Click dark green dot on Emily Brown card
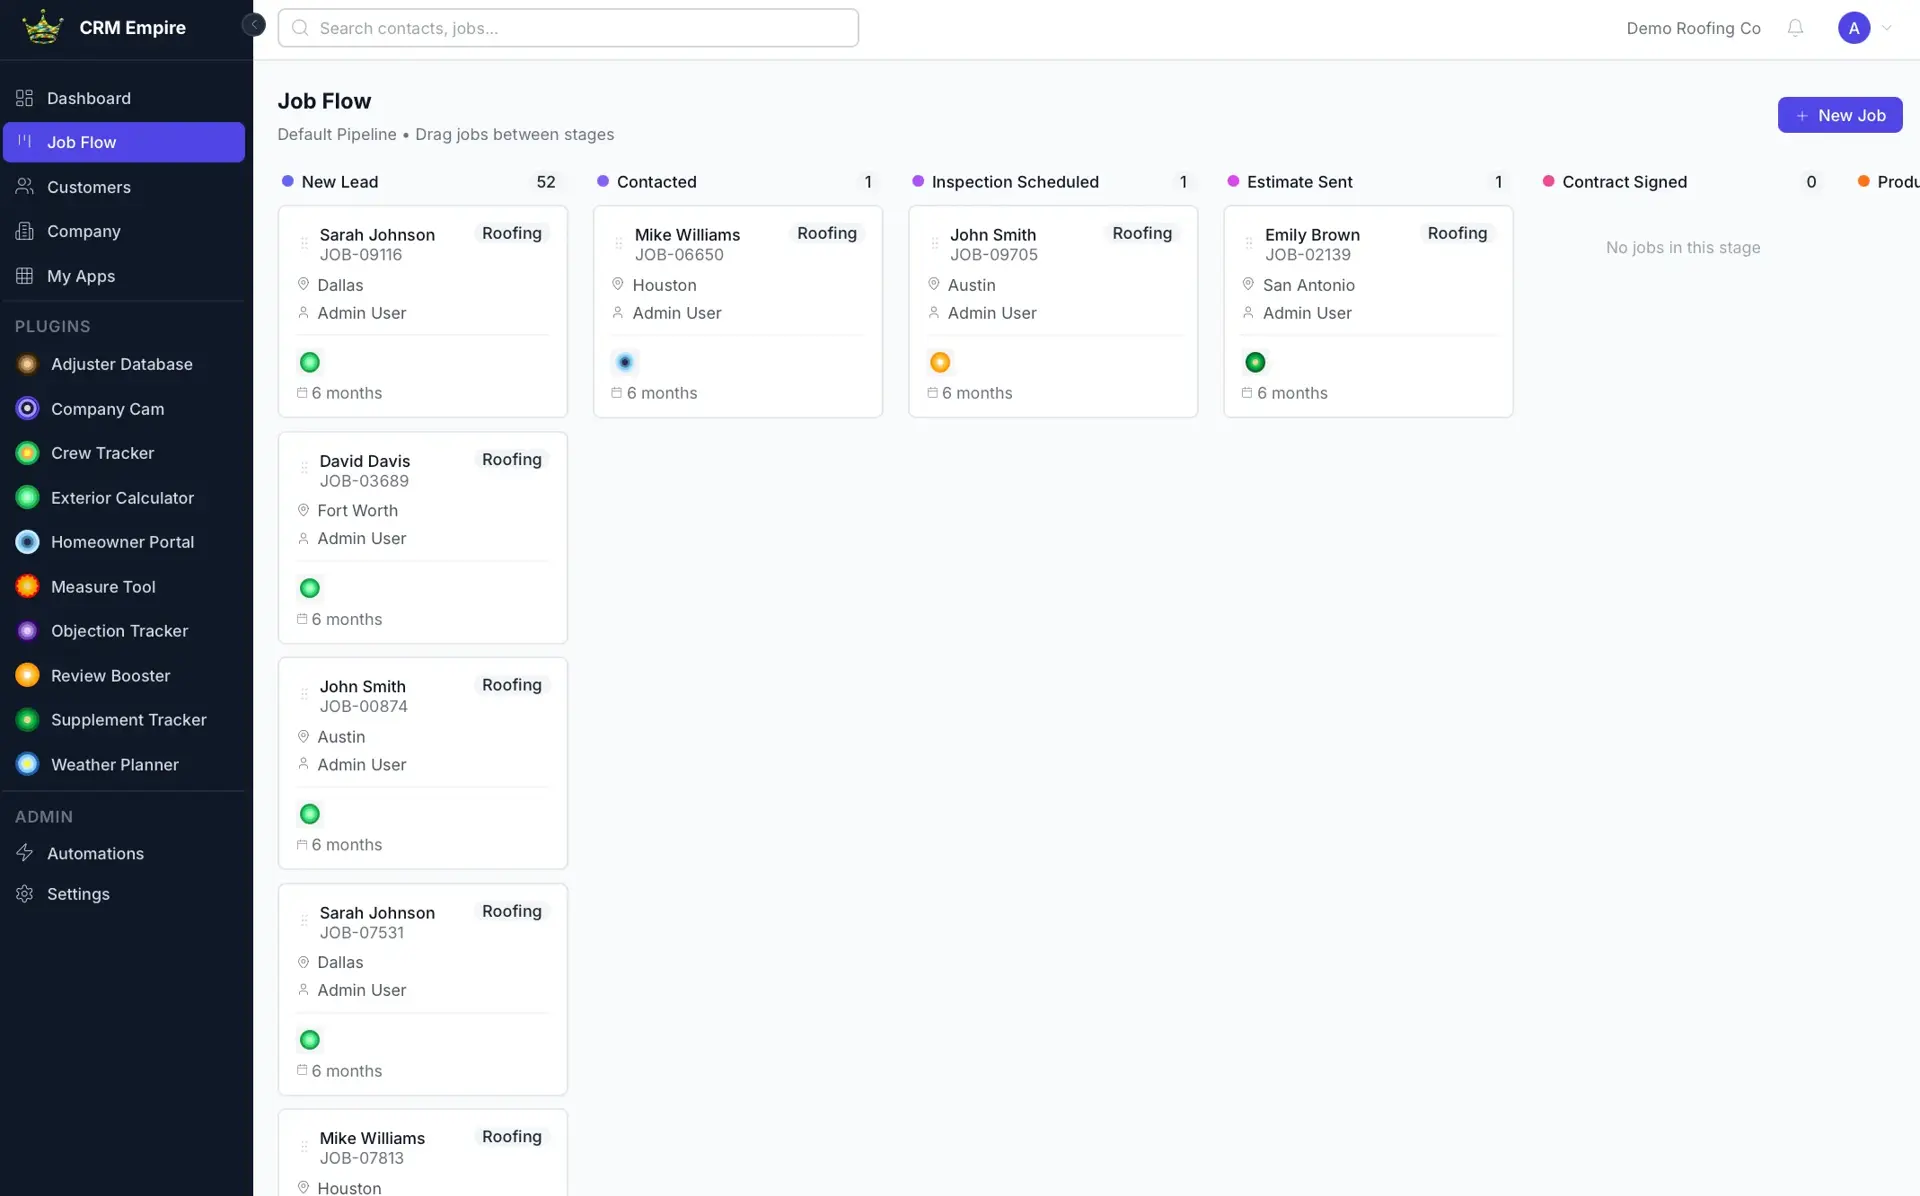The height and width of the screenshot is (1196, 1920). (x=1255, y=362)
